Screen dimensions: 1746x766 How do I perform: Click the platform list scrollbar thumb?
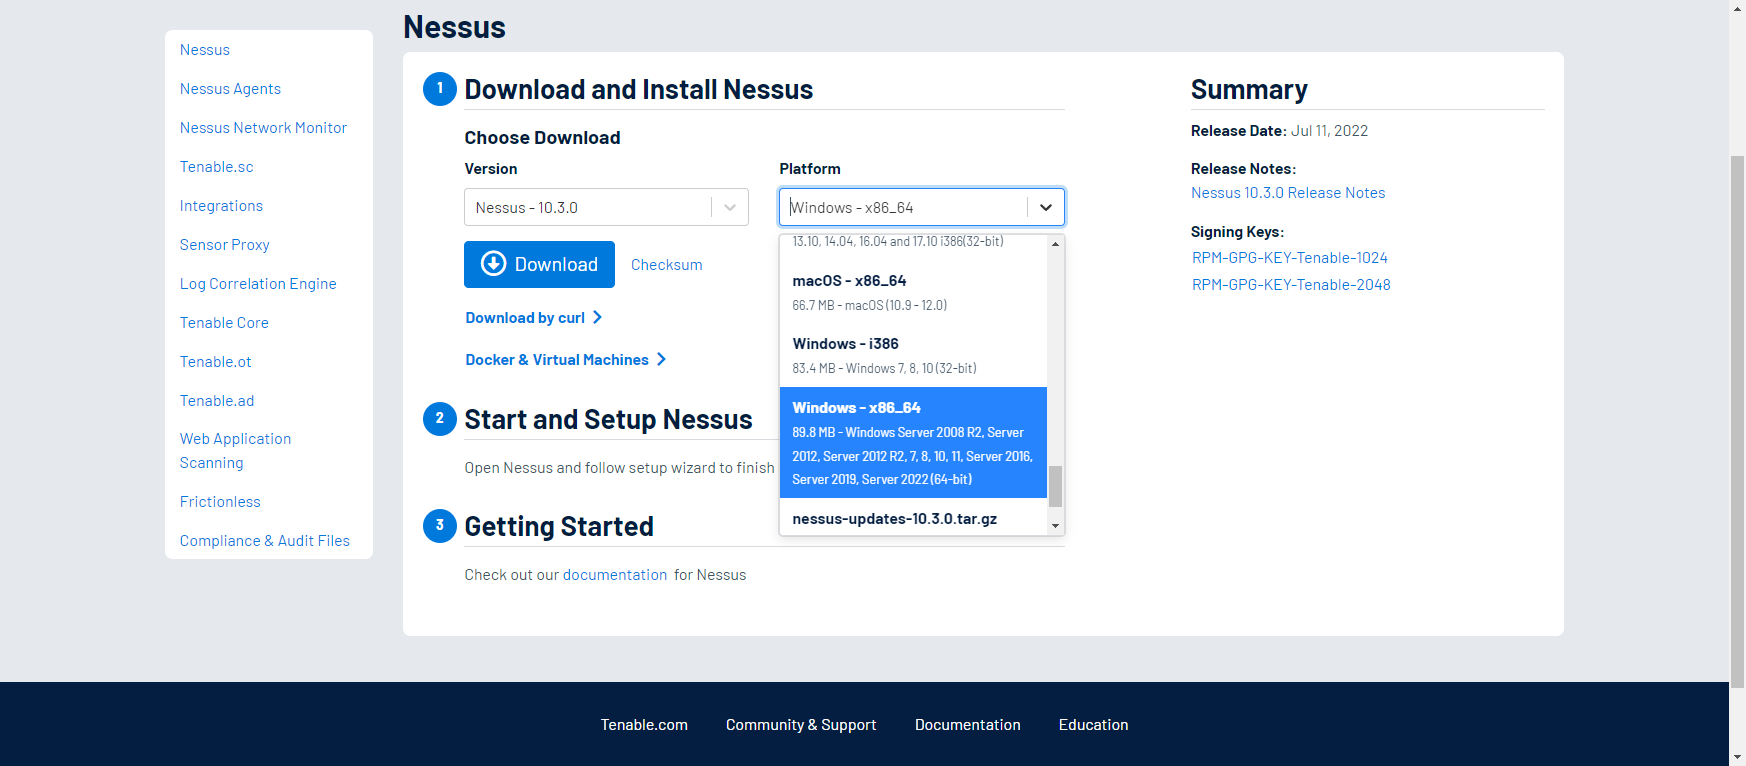coord(1055,486)
